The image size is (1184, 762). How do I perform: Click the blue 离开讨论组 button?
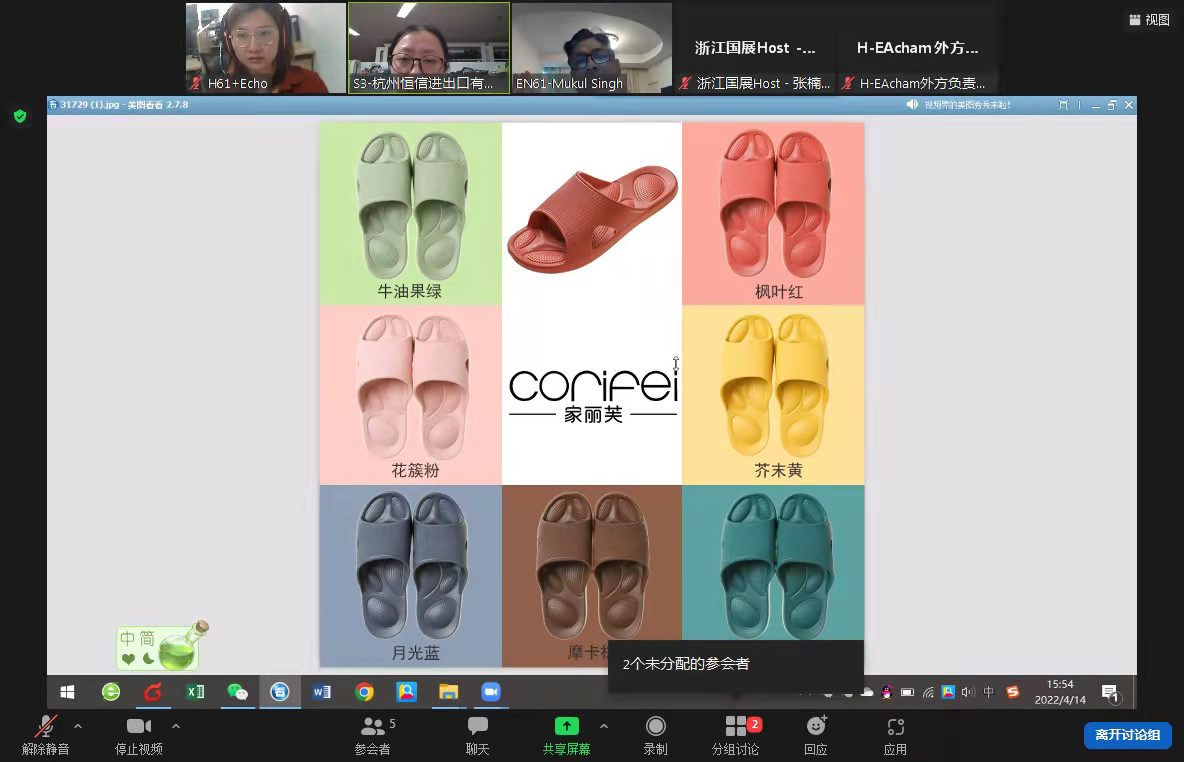[x=1127, y=735]
